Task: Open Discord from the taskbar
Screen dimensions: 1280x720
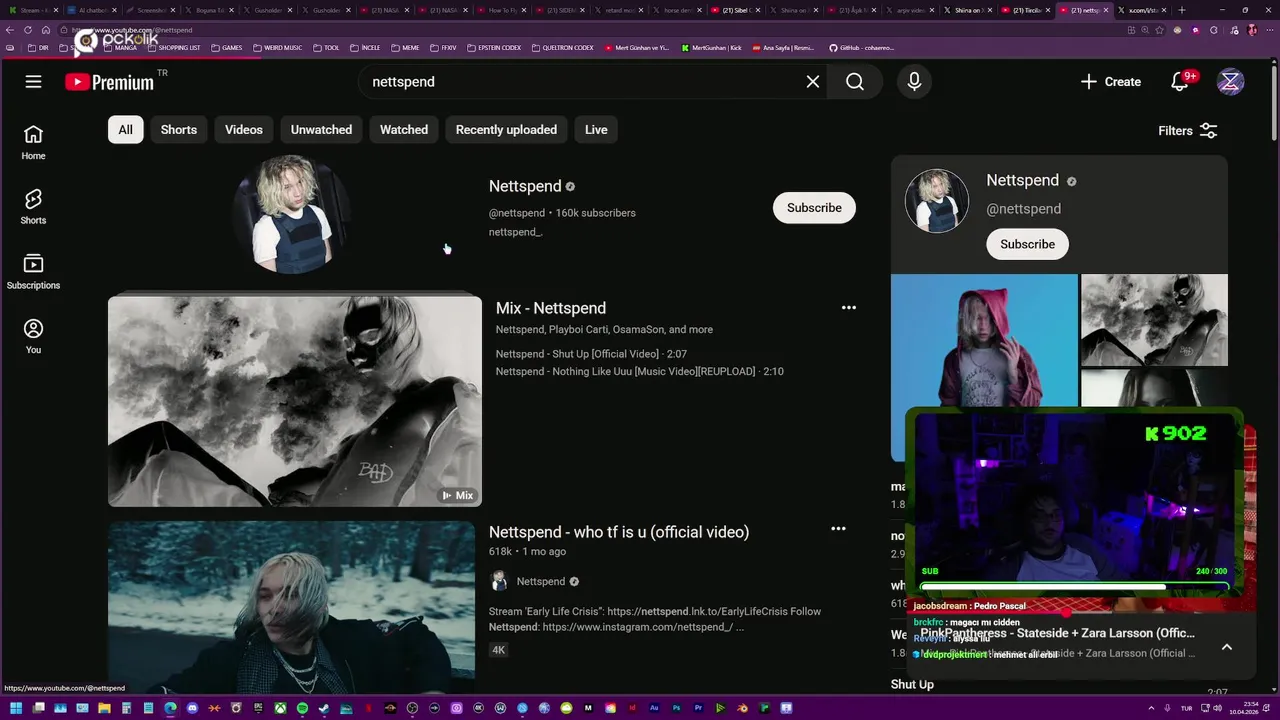Action: 192,708
